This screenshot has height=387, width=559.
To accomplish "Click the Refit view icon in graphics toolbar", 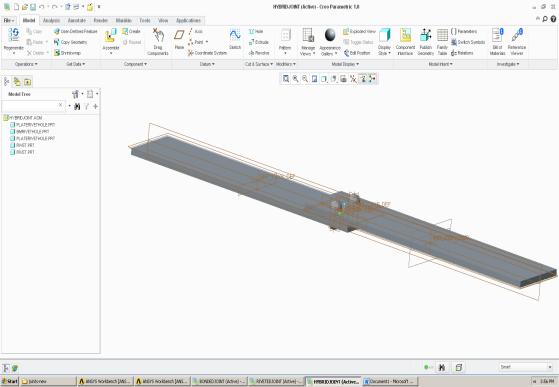I will [x=286, y=79].
